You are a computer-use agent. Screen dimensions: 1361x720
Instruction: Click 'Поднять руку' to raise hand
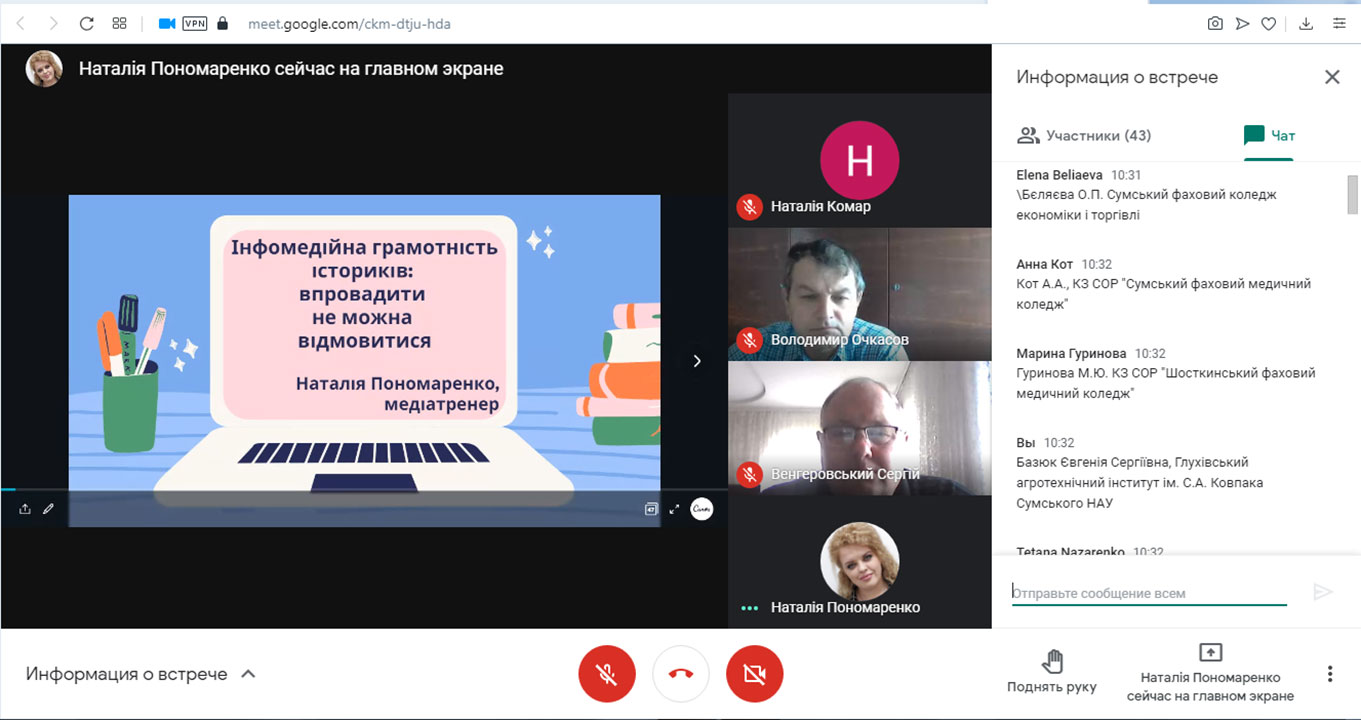pos(1052,672)
